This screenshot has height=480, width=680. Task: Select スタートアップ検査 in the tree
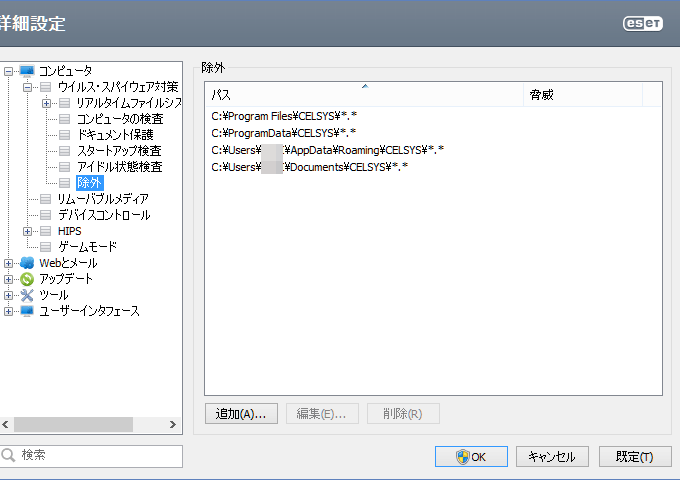click(119, 151)
